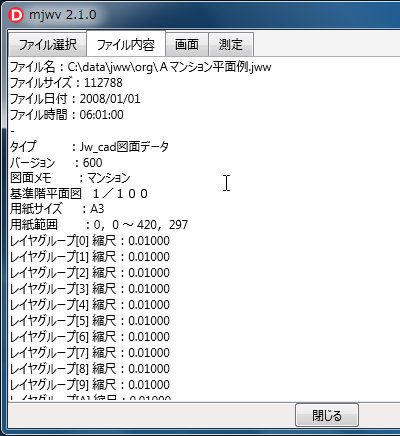Click the レイヤグループ[5] 縮尺 line
400x436 pixels.
coord(90,321)
